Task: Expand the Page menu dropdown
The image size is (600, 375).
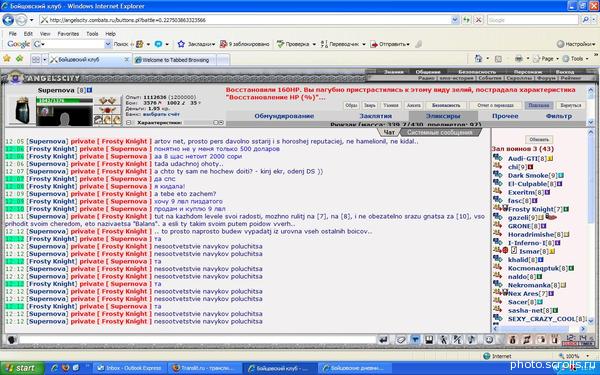Action: tap(546, 59)
